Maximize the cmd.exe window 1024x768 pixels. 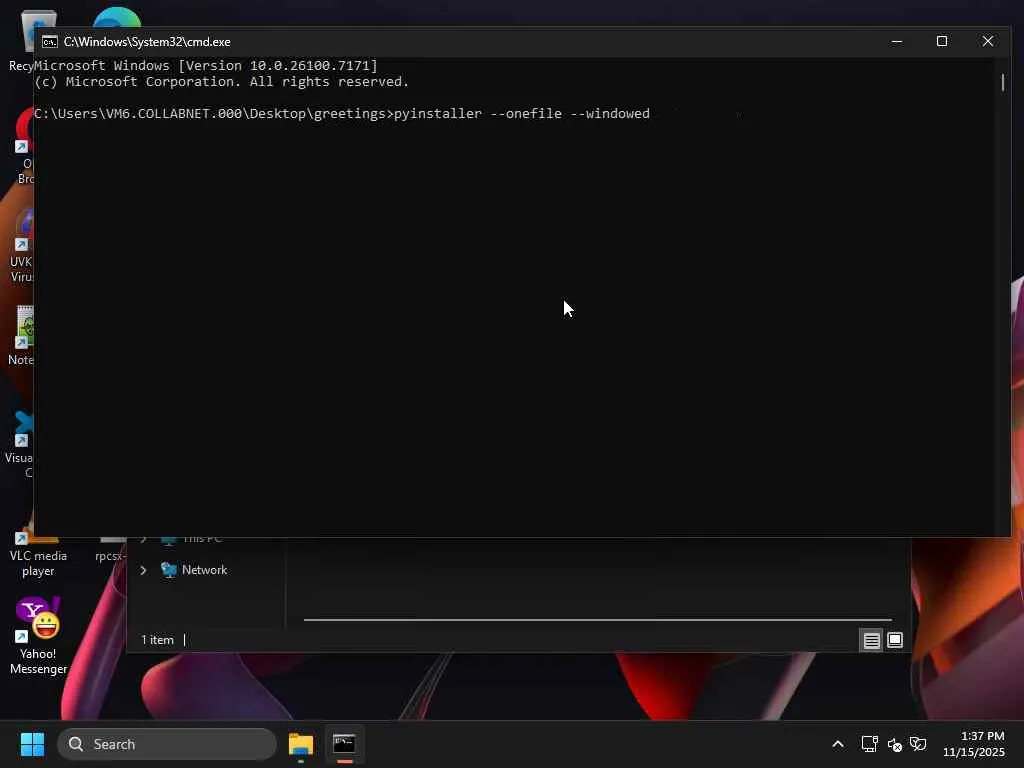pyautogui.click(x=942, y=41)
